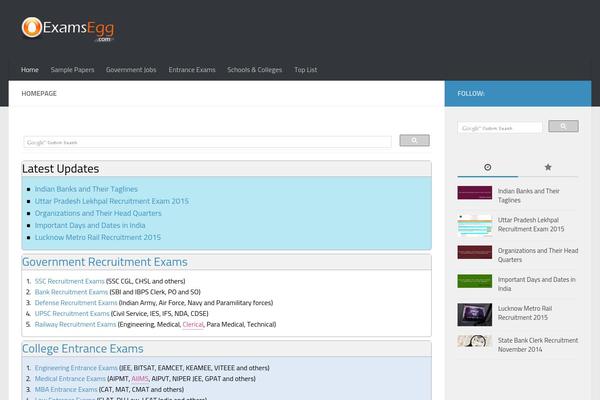The image size is (600, 400).
Task: Open State Bank Clerk Recruitment November 2014
Action: click(538, 345)
